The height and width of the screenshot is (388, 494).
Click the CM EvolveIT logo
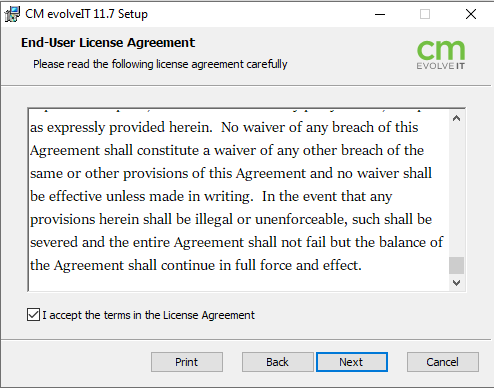pos(441,55)
